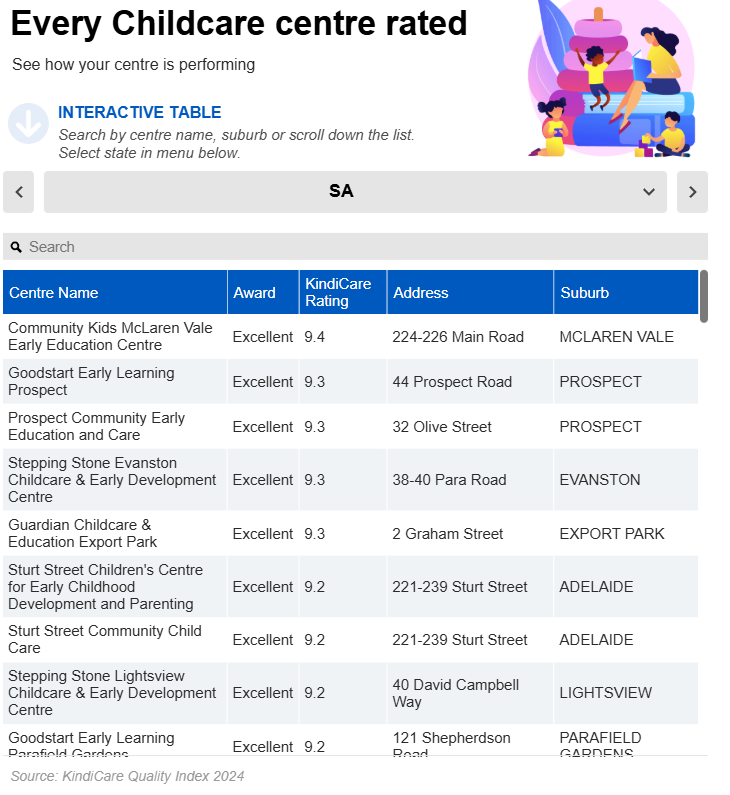The height and width of the screenshot is (795, 730).
Task: Sort table by Award column header
Action: [x=254, y=293]
